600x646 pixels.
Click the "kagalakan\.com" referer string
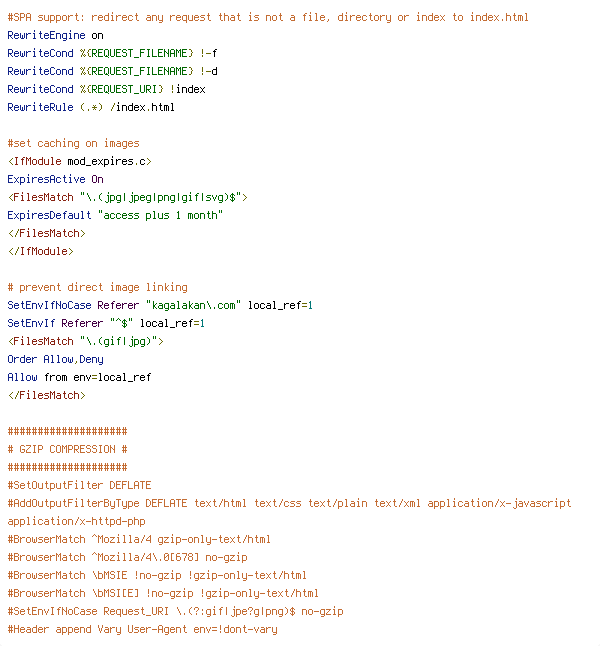point(193,305)
